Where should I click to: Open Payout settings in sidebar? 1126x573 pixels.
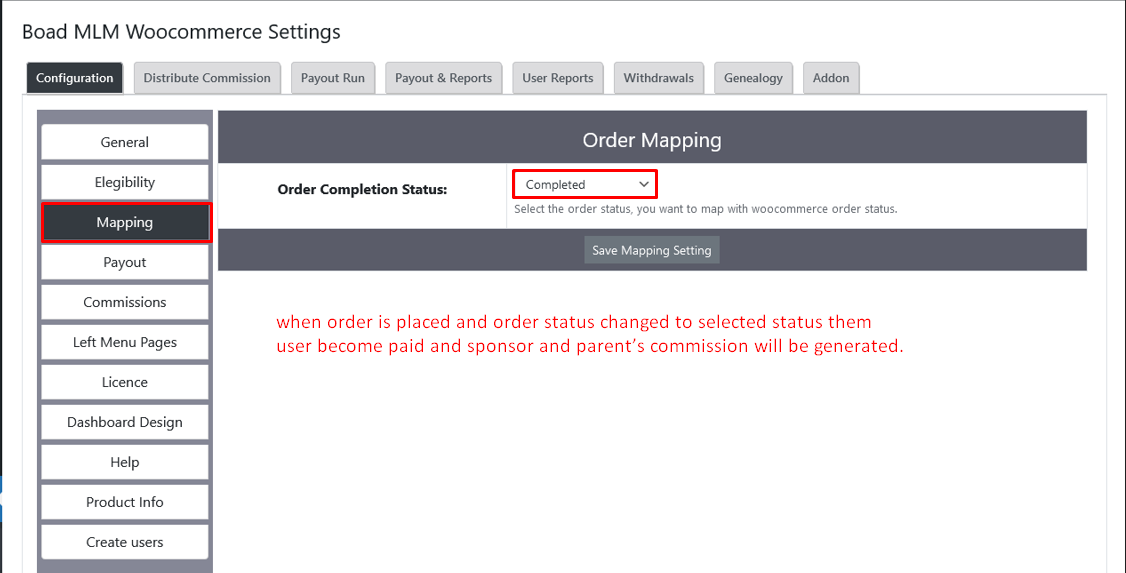[x=125, y=262]
